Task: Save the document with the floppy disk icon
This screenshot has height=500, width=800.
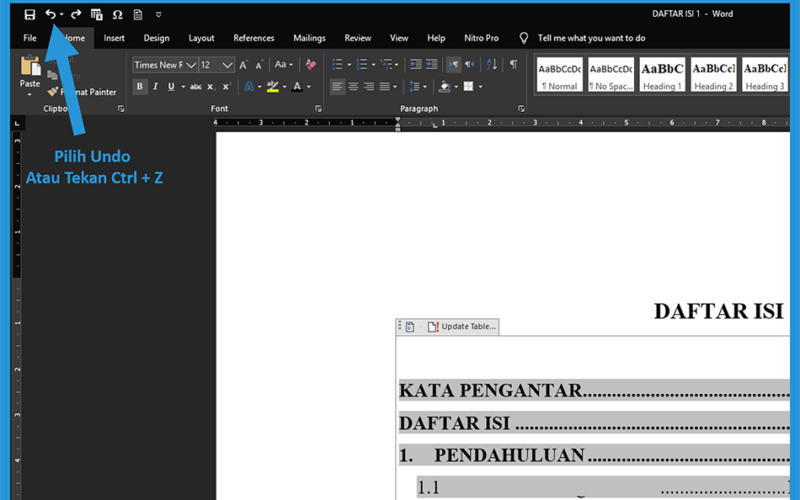Action: click(30, 14)
